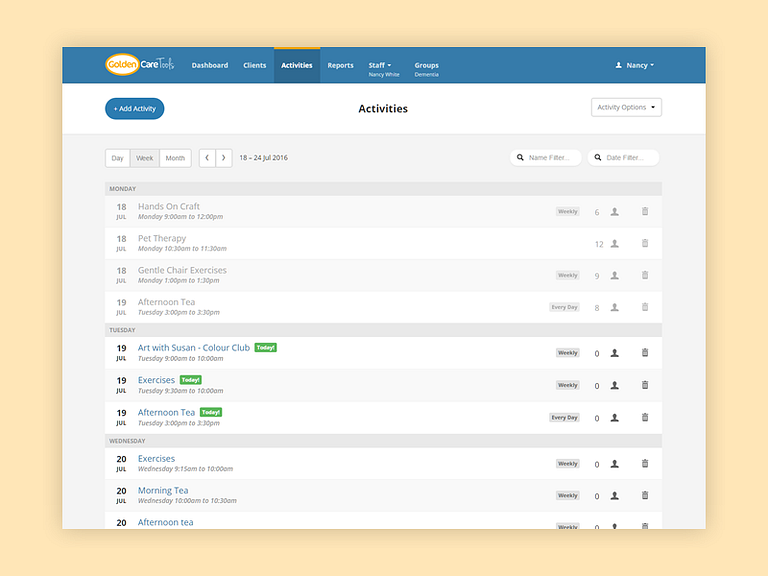Screen dimensions: 768x576
Task: Open the Reports section
Action: 340,65
